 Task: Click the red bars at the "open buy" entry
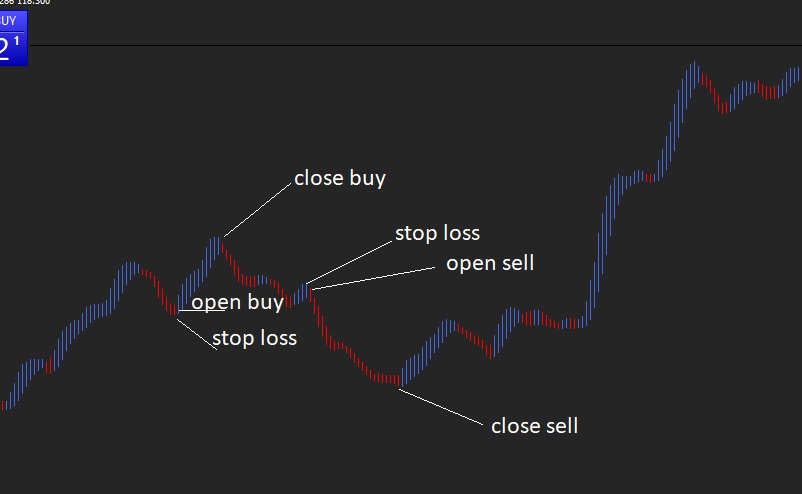[172, 305]
